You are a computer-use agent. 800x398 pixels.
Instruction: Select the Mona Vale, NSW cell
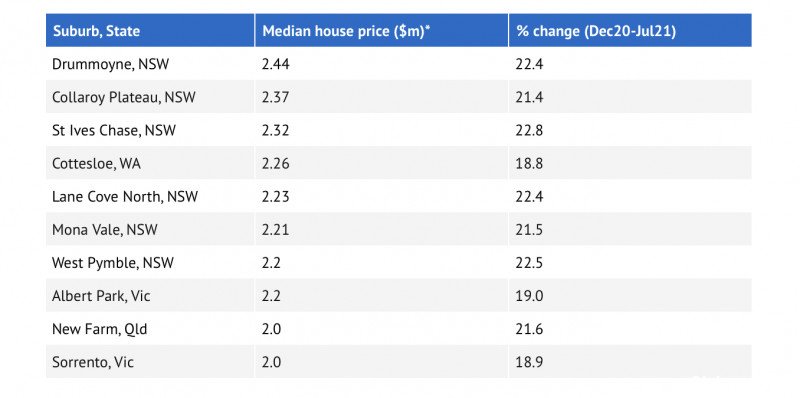coord(150,230)
